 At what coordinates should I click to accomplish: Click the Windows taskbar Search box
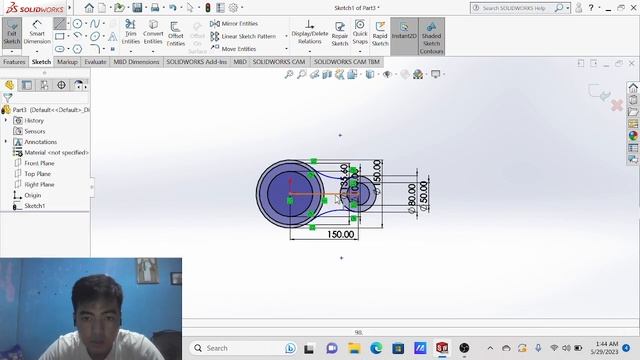(244, 348)
